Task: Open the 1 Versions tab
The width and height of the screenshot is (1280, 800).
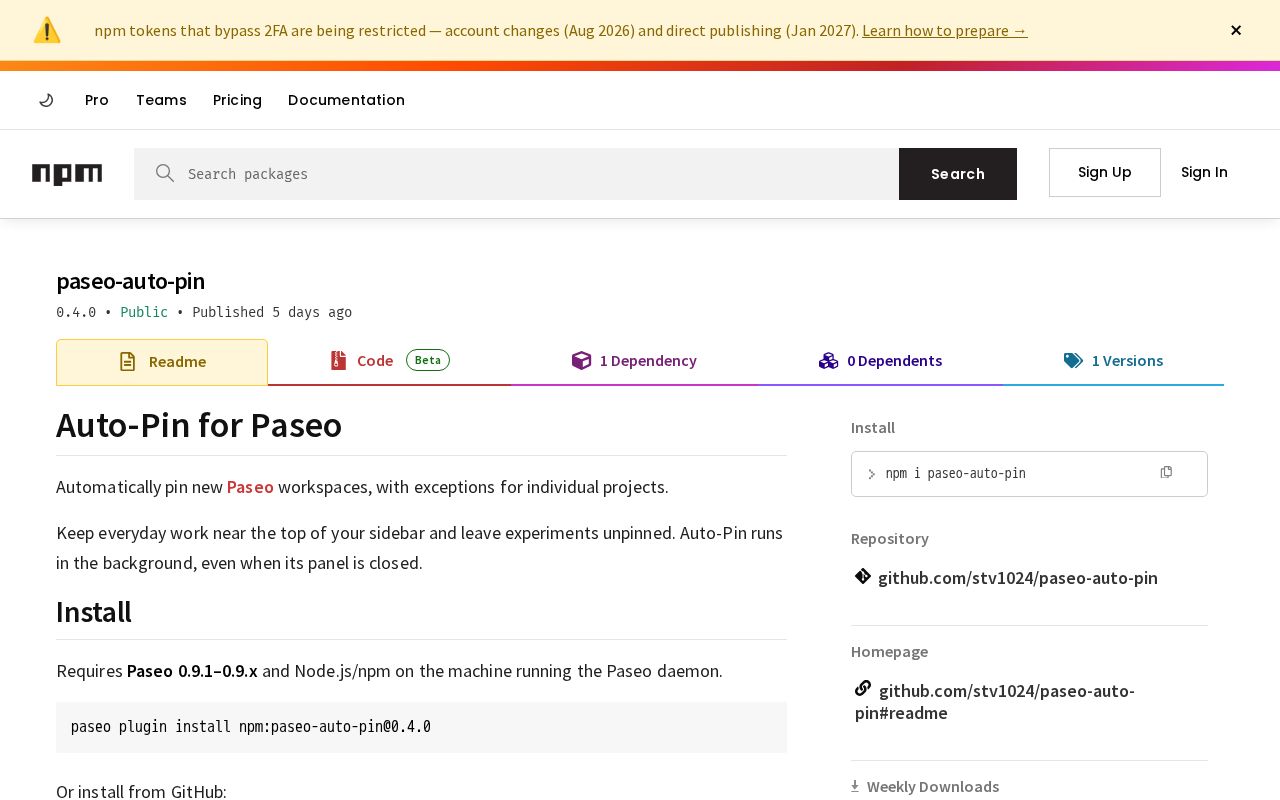Action: (1113, 361)
